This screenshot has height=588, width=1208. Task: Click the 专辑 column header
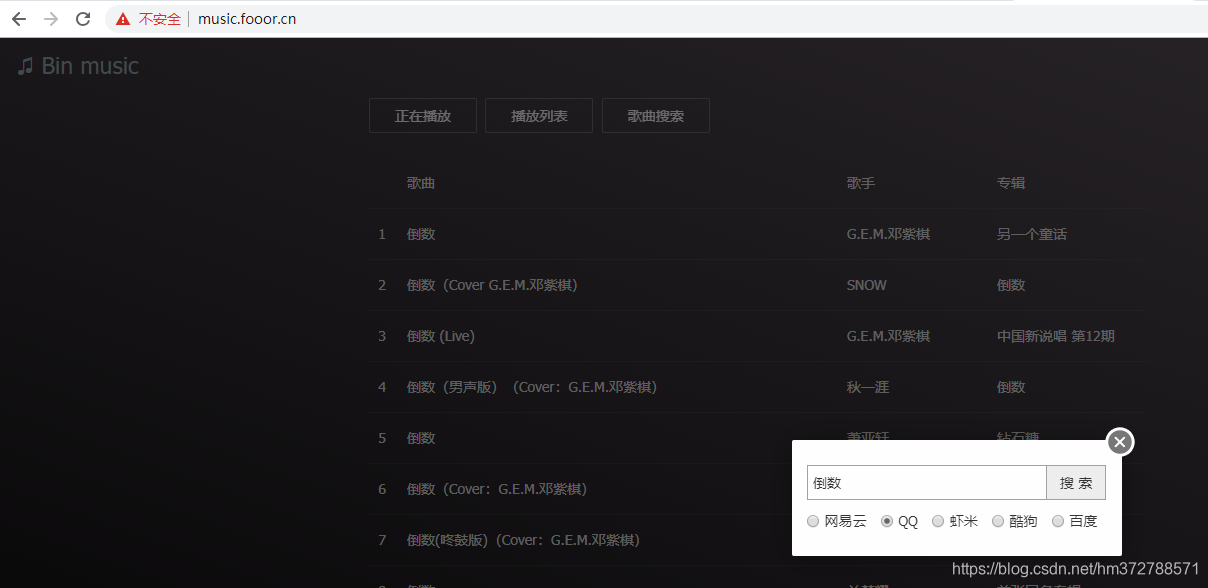coord(1011,183)
